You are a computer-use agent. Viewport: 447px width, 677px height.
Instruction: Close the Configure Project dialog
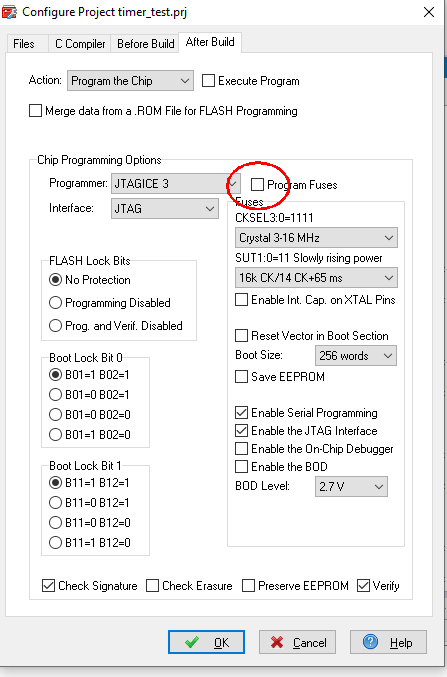coord(429,12)
